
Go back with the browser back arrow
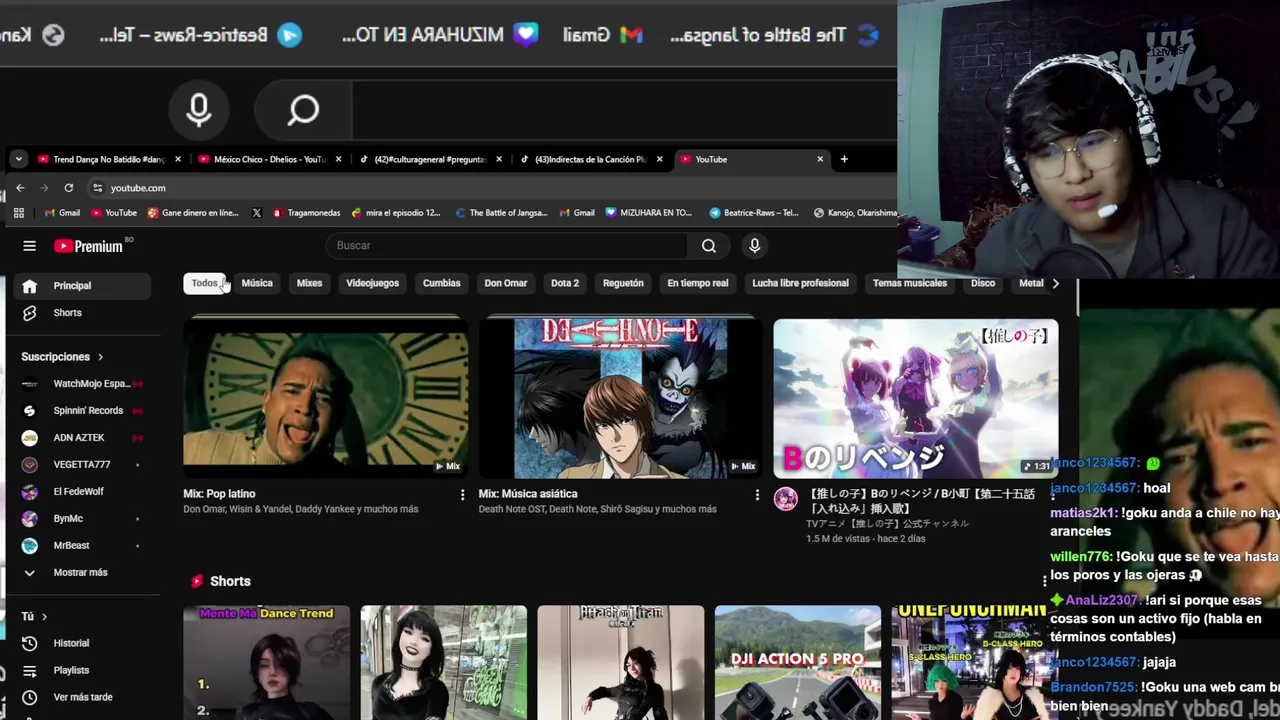[x=20, y=188]
